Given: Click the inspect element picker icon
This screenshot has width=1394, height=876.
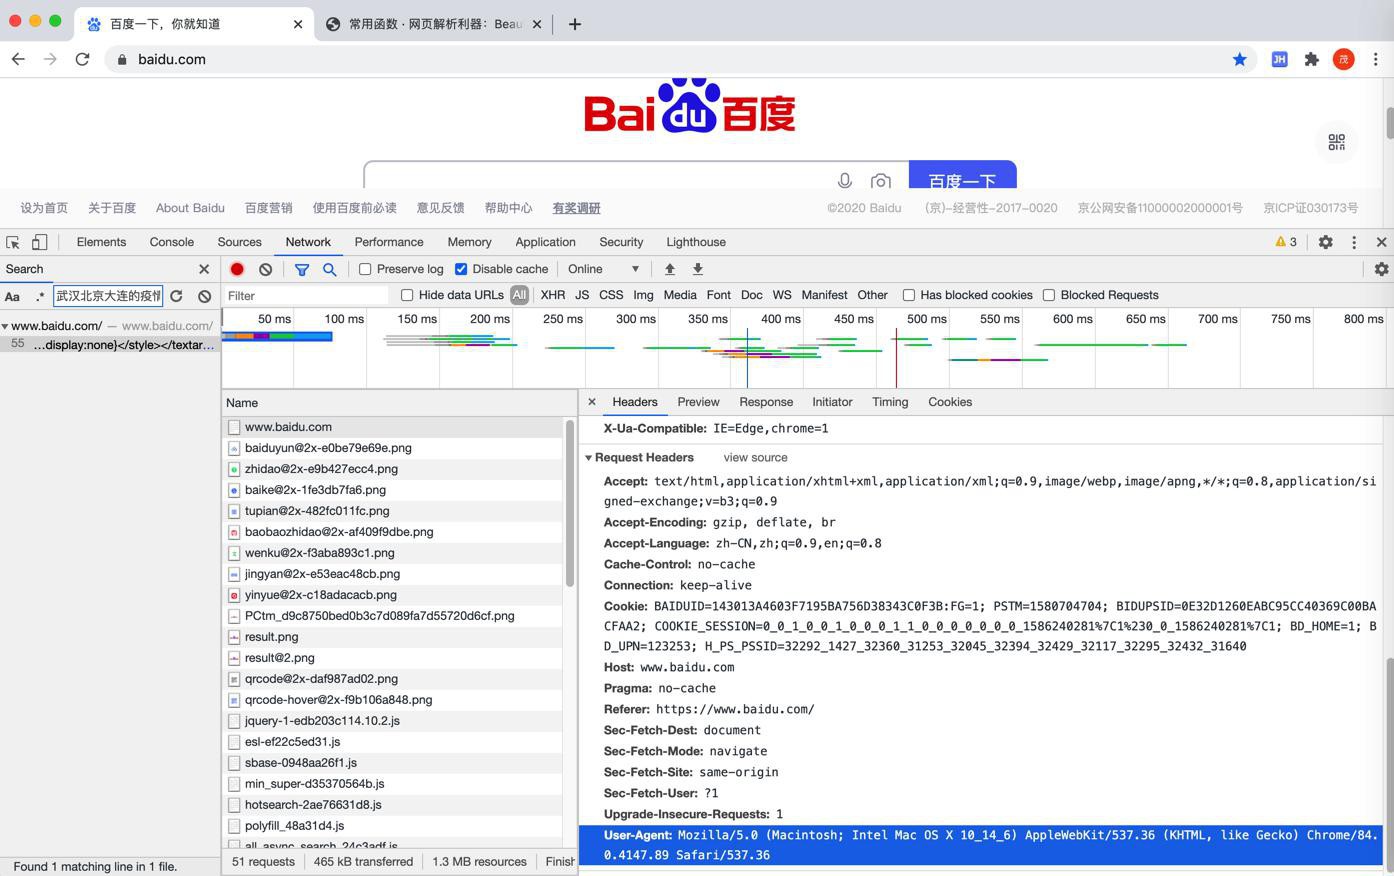Looking at the screenshot, I should tap(13, 242).
